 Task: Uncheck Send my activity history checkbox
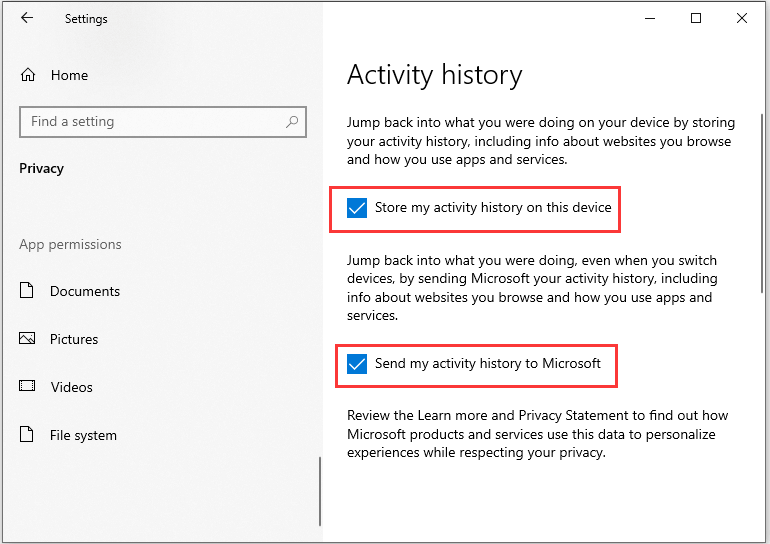coord(357,364)
